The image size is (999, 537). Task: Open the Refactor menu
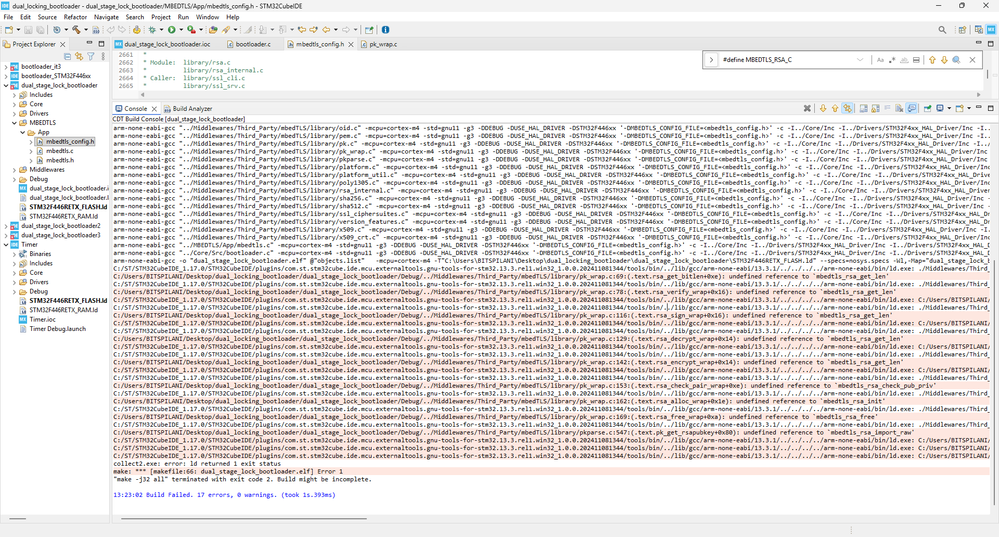click(x=75, y=17)
